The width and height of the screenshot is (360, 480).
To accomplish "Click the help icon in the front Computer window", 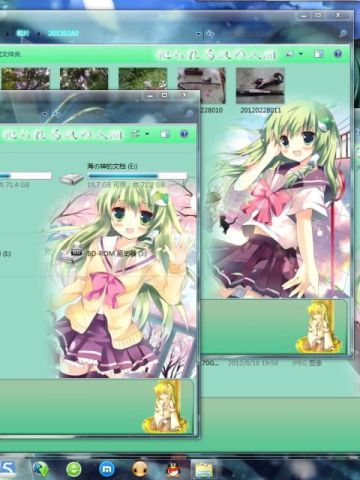I will (x=184, y=134).
